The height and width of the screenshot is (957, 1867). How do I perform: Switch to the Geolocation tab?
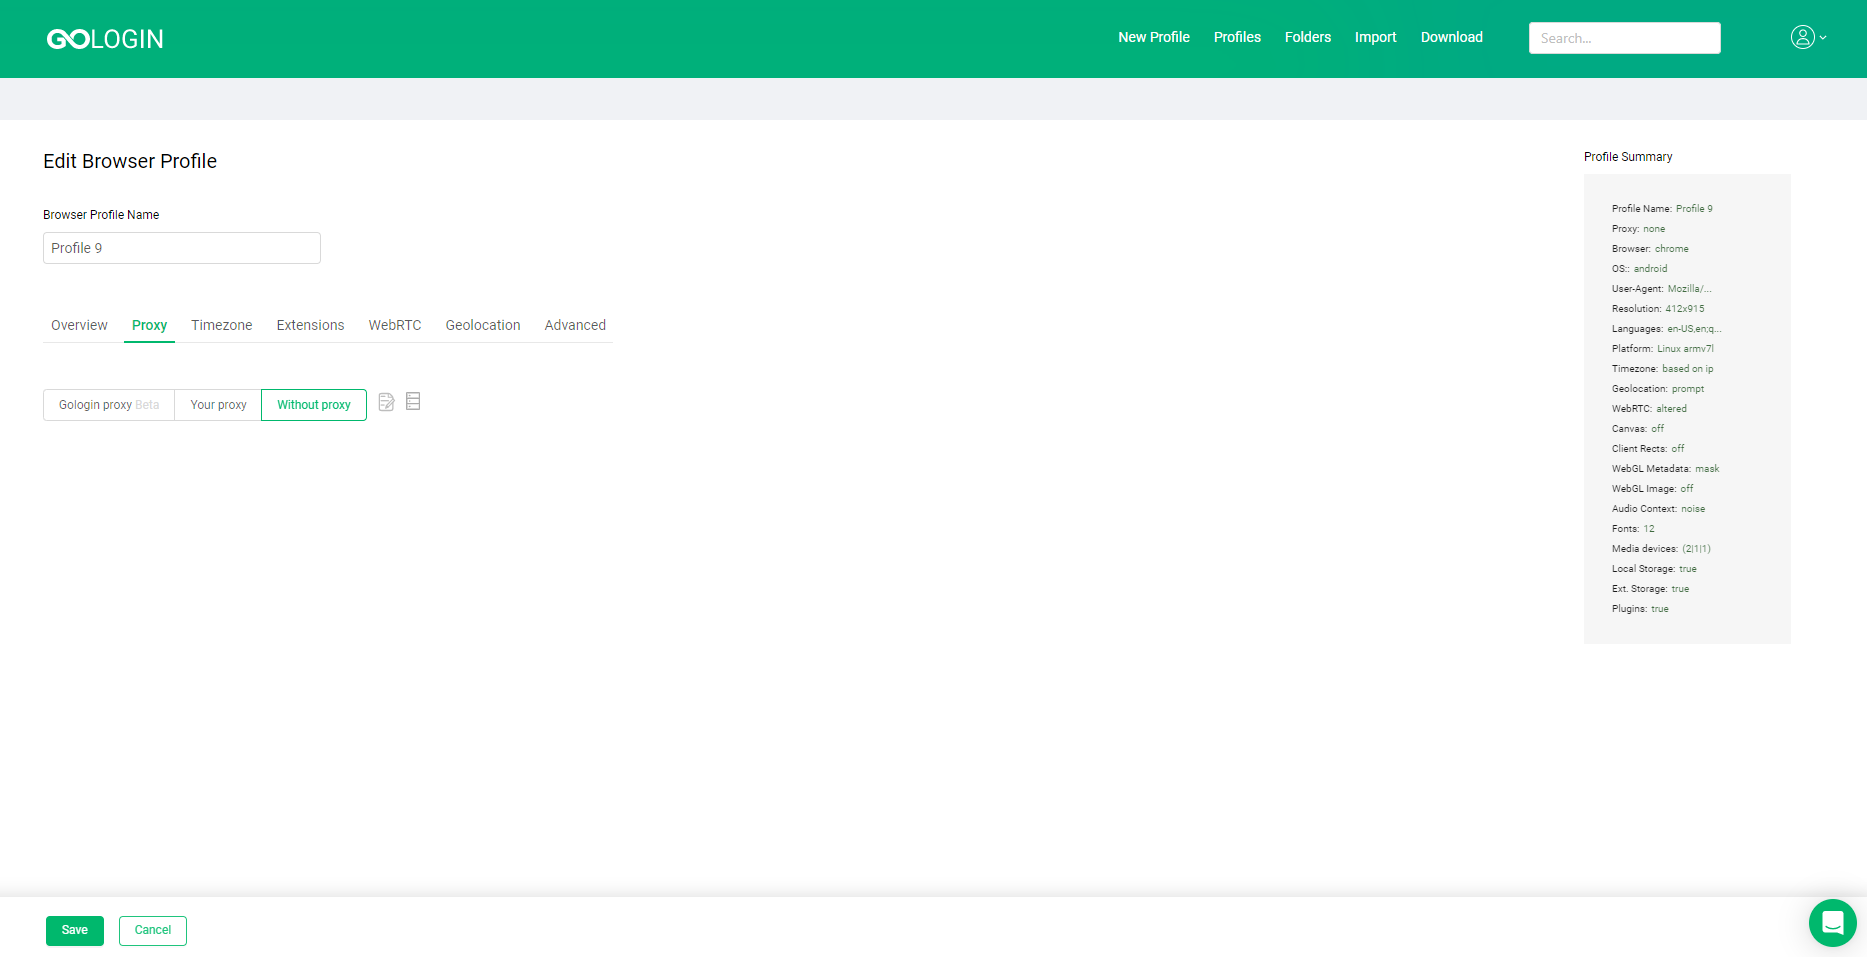tap(483, 325)
